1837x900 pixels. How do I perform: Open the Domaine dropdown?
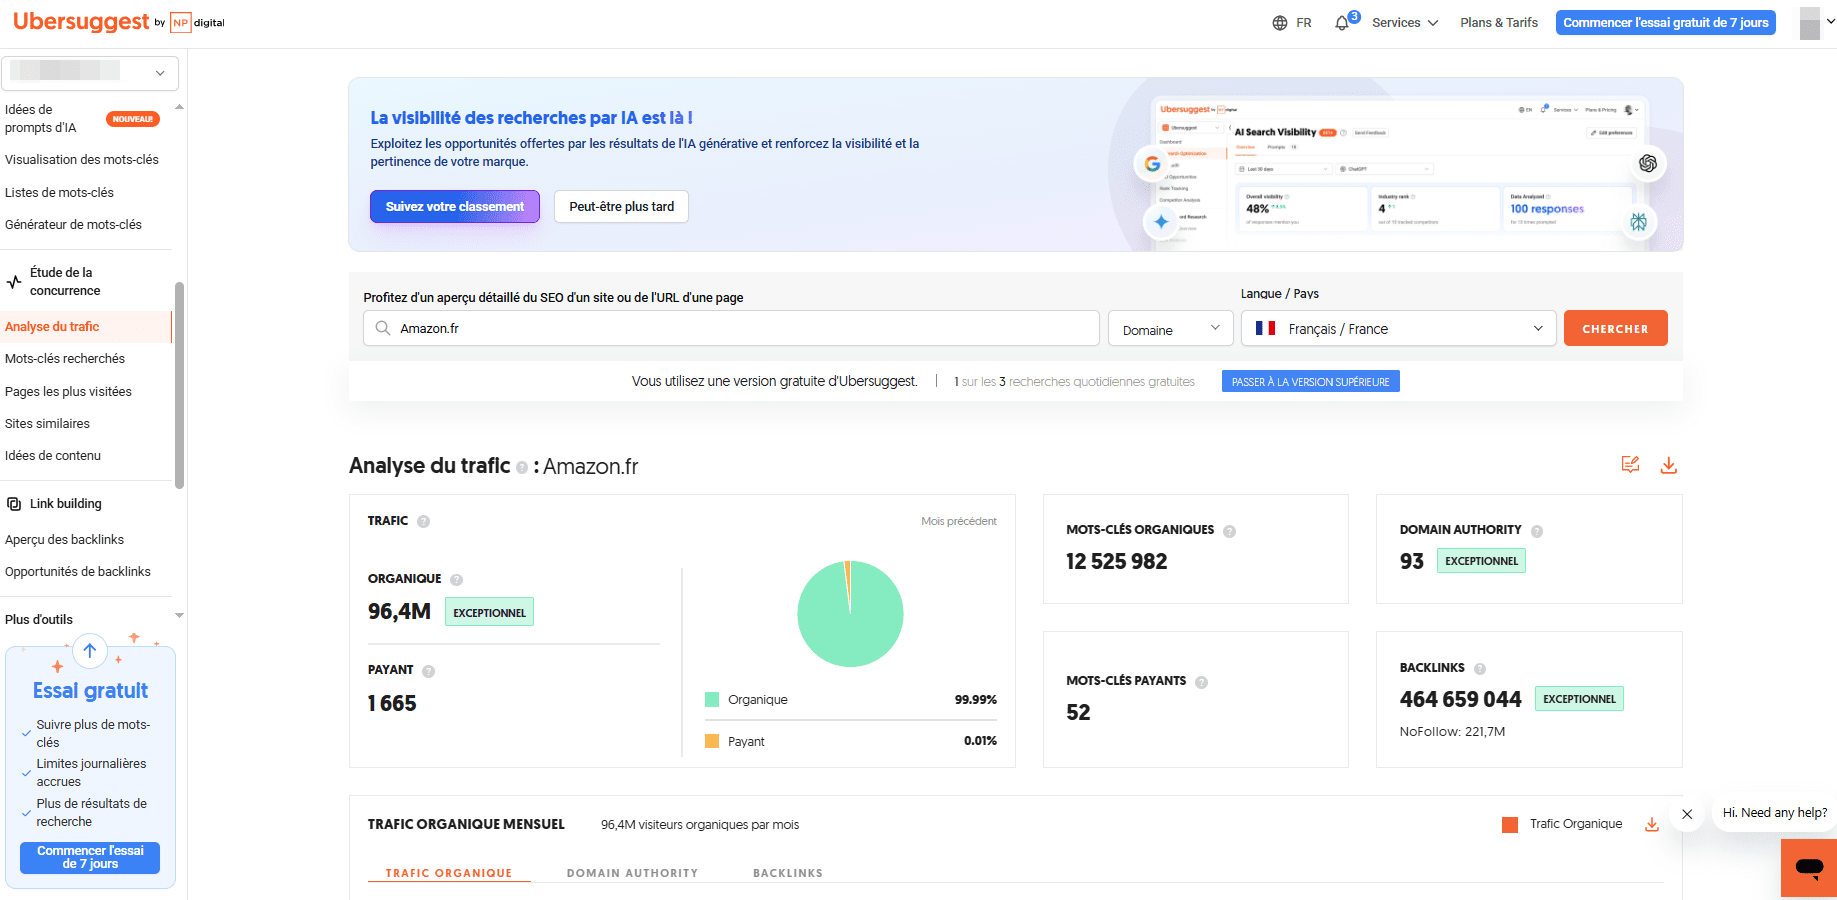coord(1169,328)
